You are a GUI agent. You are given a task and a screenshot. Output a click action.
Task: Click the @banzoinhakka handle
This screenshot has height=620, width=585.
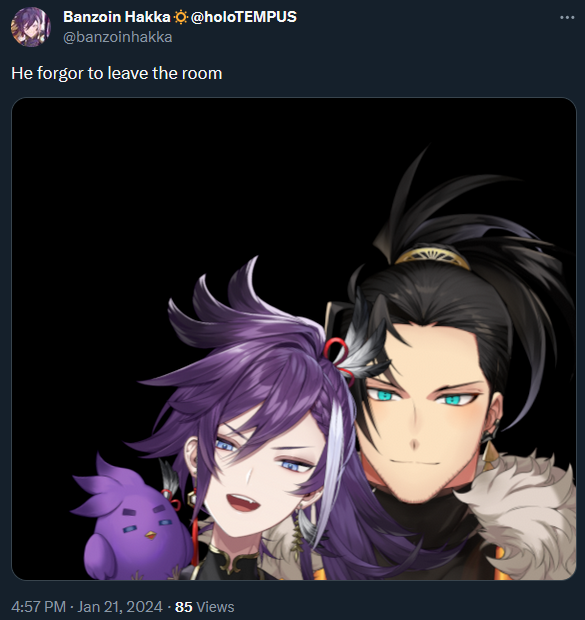pos(117,37)
